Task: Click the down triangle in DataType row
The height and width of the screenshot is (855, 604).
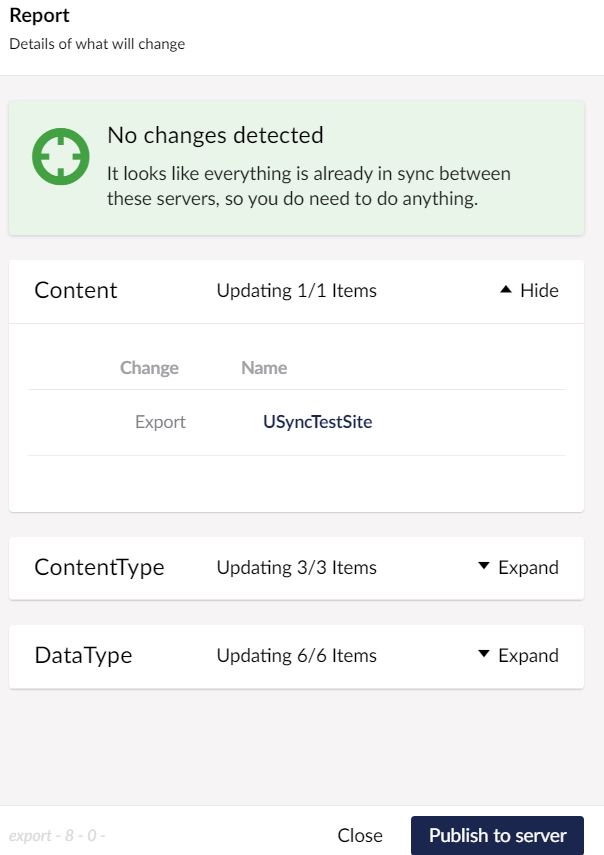Action: [x=484, y=654]
